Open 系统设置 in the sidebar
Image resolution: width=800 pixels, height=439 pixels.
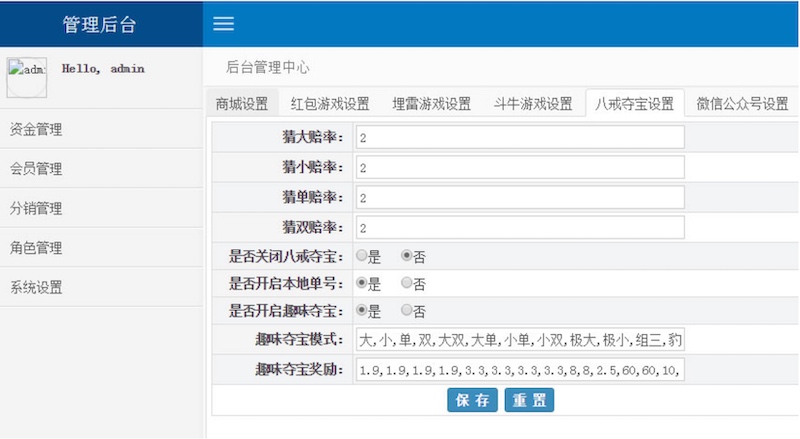(36, 287)
